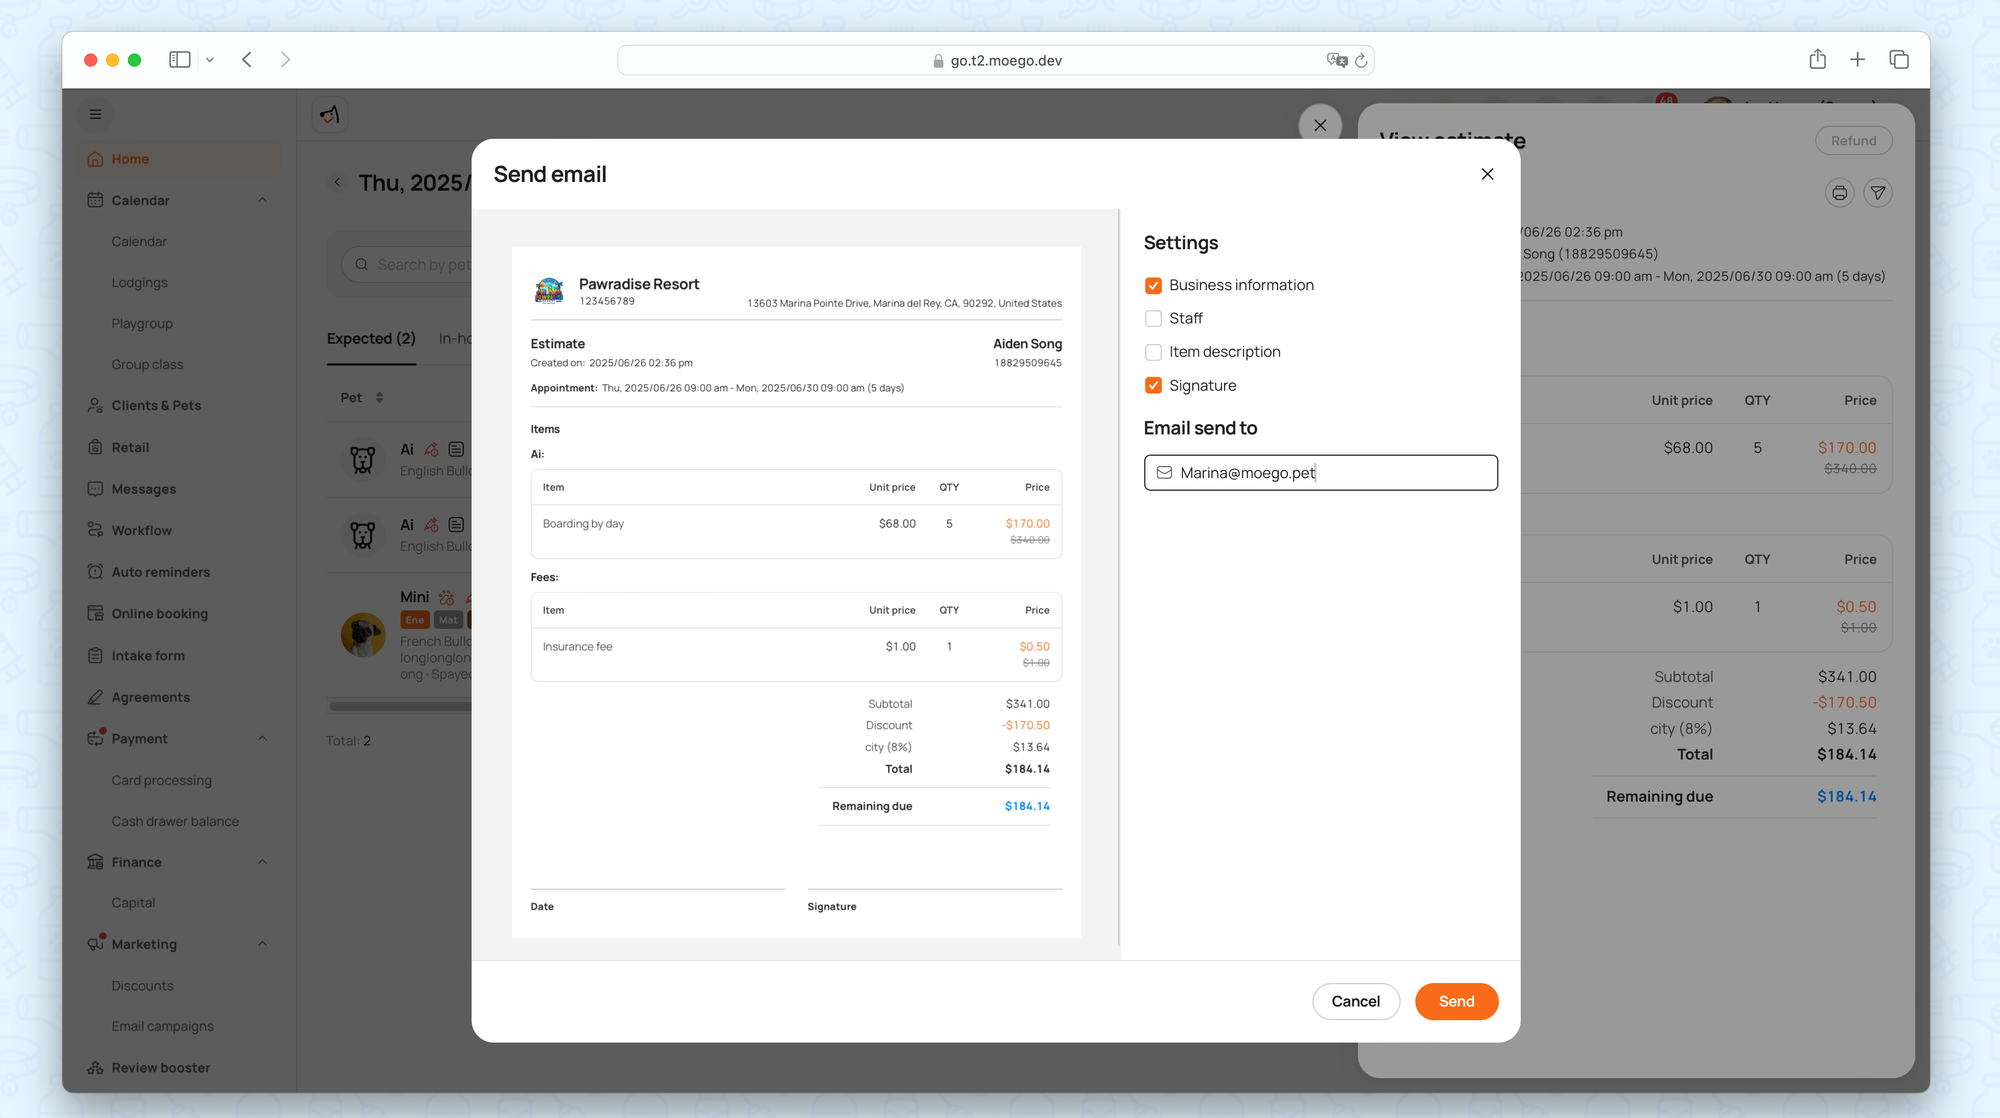Click the orange Send button
Image resolution: width=2000 pixels, height=1118 pixels.
pos(1456,1001)
